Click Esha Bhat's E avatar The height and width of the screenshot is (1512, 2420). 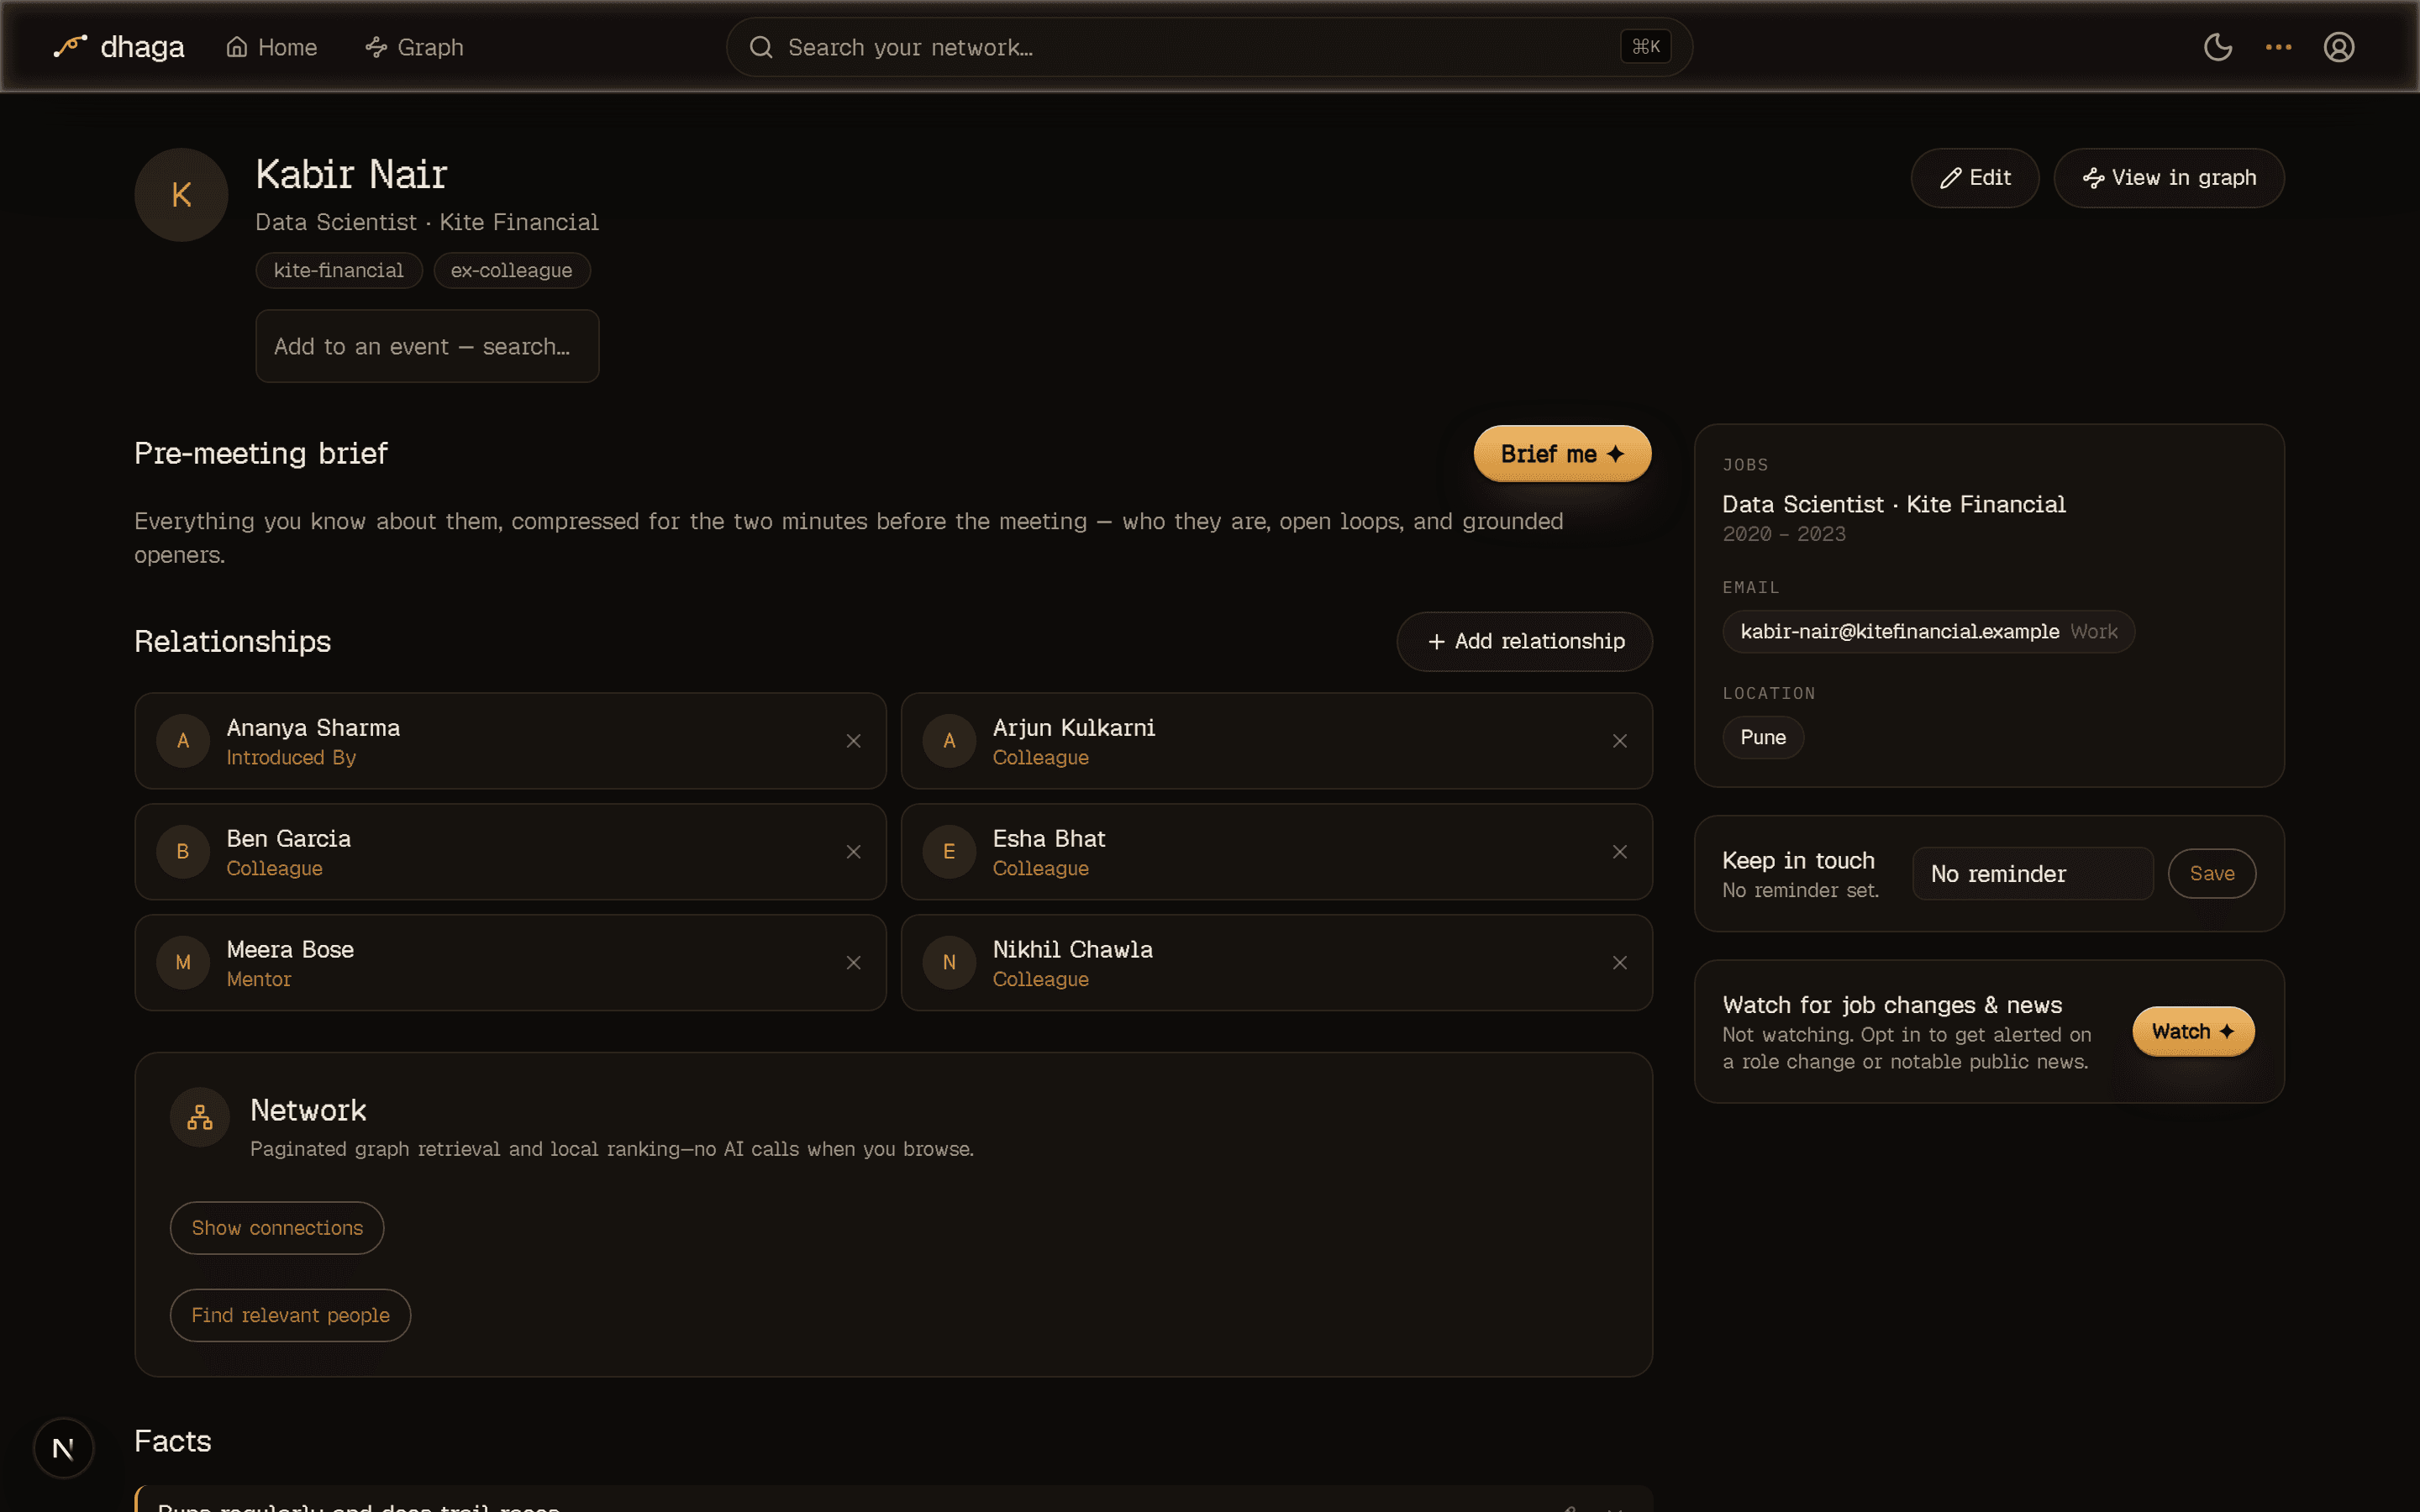[949, 852]
